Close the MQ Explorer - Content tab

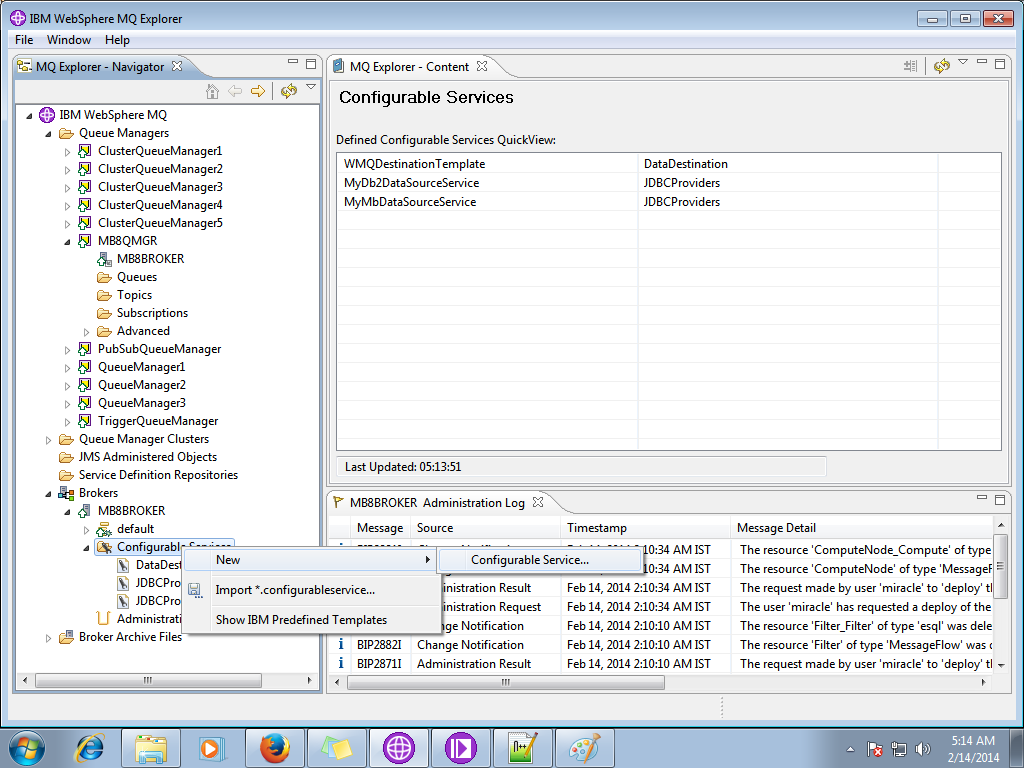tap(482, 66)
